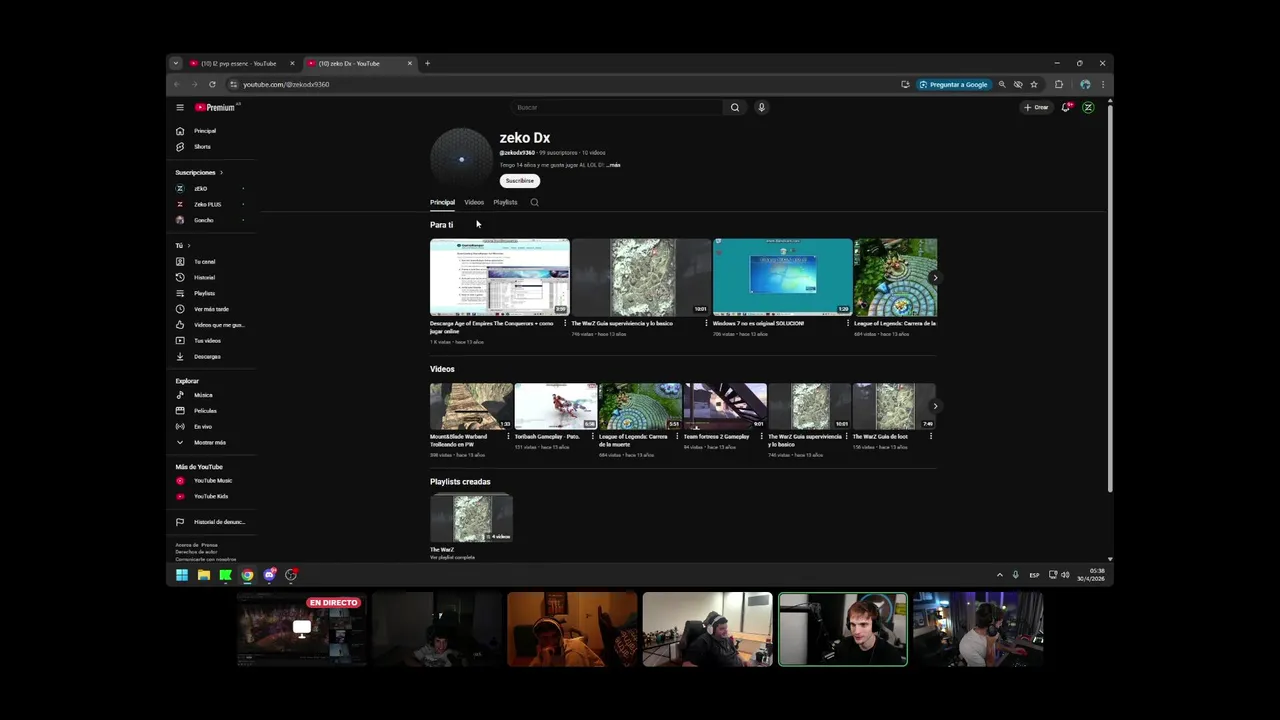Reload the page in Chrome
The width and height of the screenshot is (1280, 720).
pyautogui.click(x=212, y=84)
